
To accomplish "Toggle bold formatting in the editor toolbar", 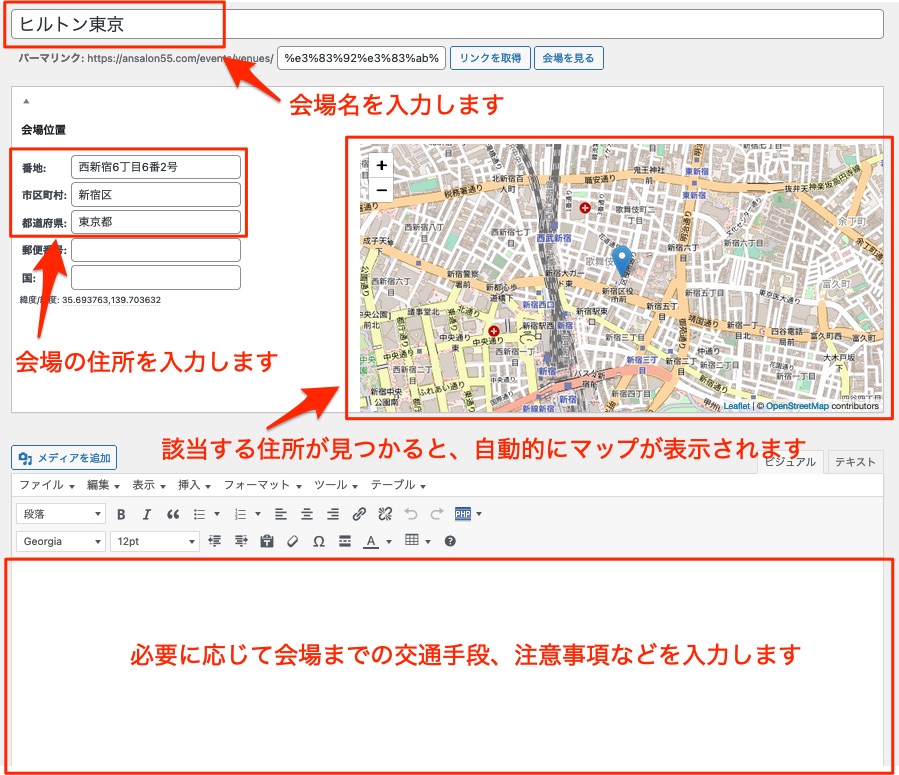I will pyautogui.click(x=121, y=514).
